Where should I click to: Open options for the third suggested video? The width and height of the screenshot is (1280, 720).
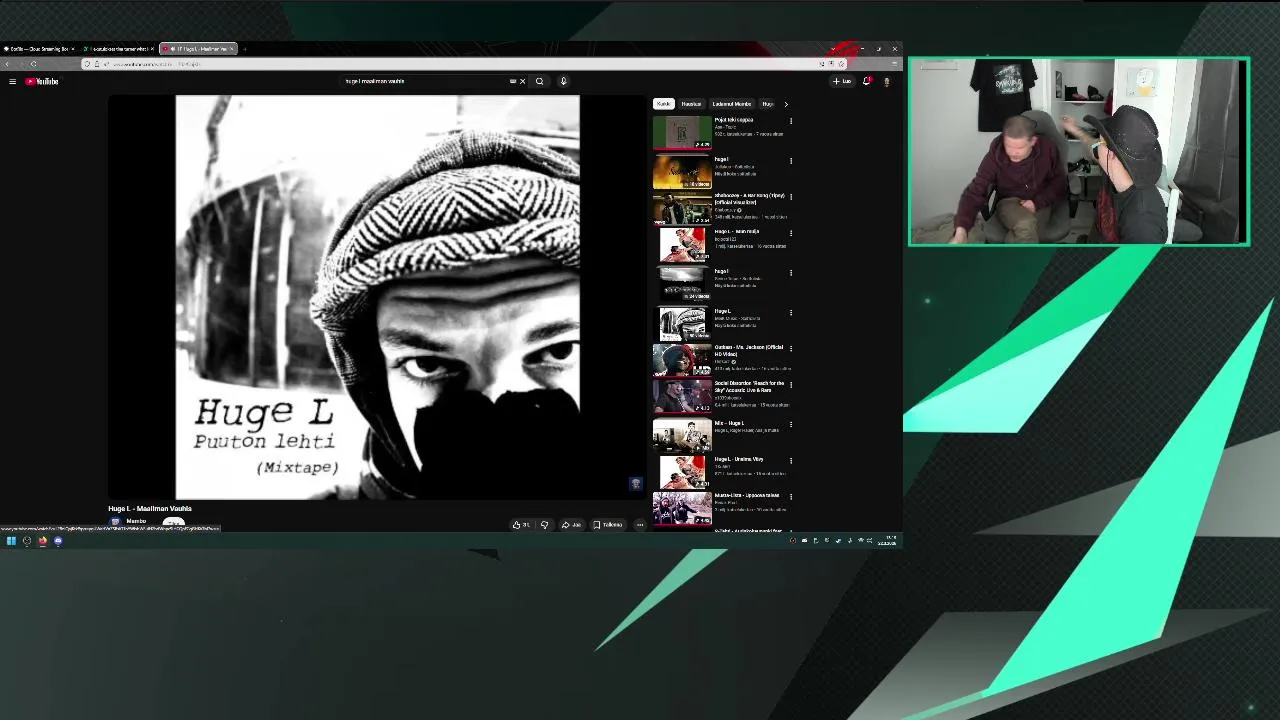790,197
